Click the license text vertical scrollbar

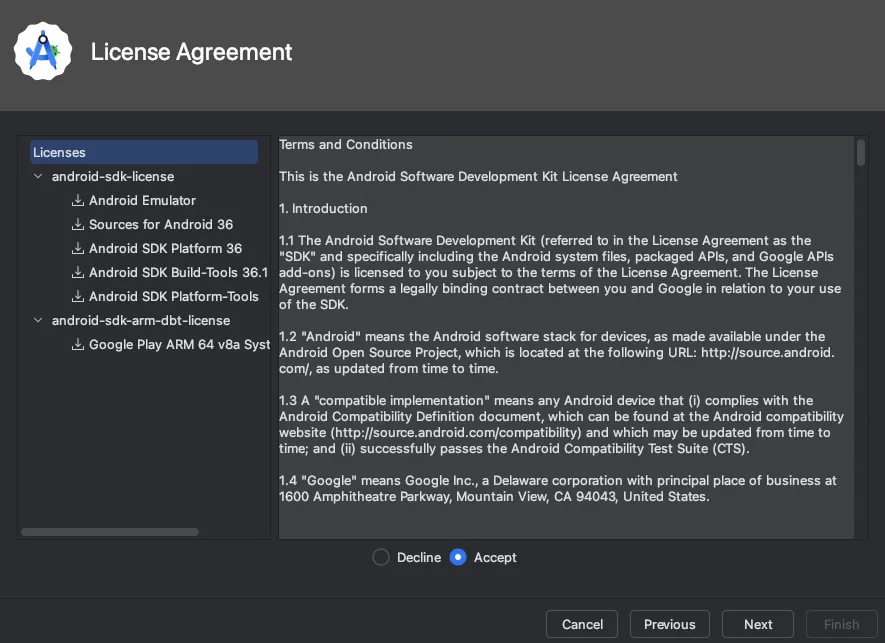(861, 153)
